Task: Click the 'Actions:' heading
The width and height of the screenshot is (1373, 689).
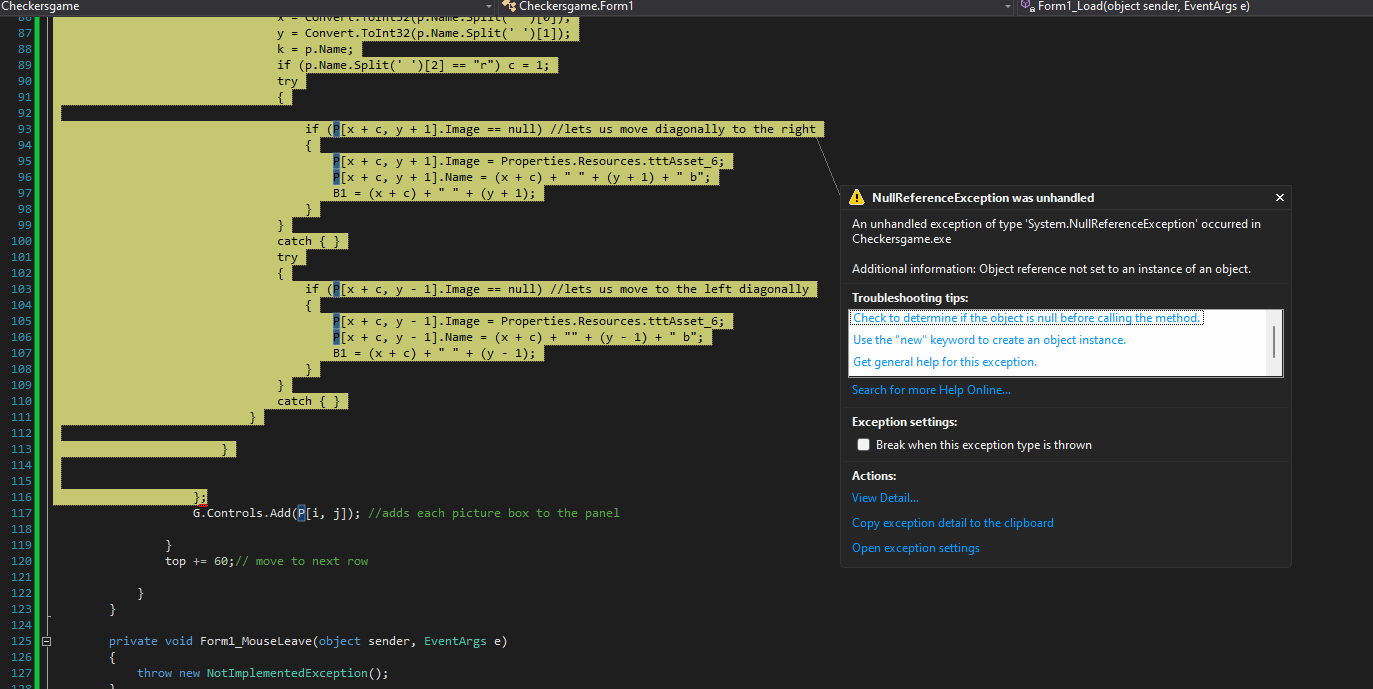Action: click(874, 476)
